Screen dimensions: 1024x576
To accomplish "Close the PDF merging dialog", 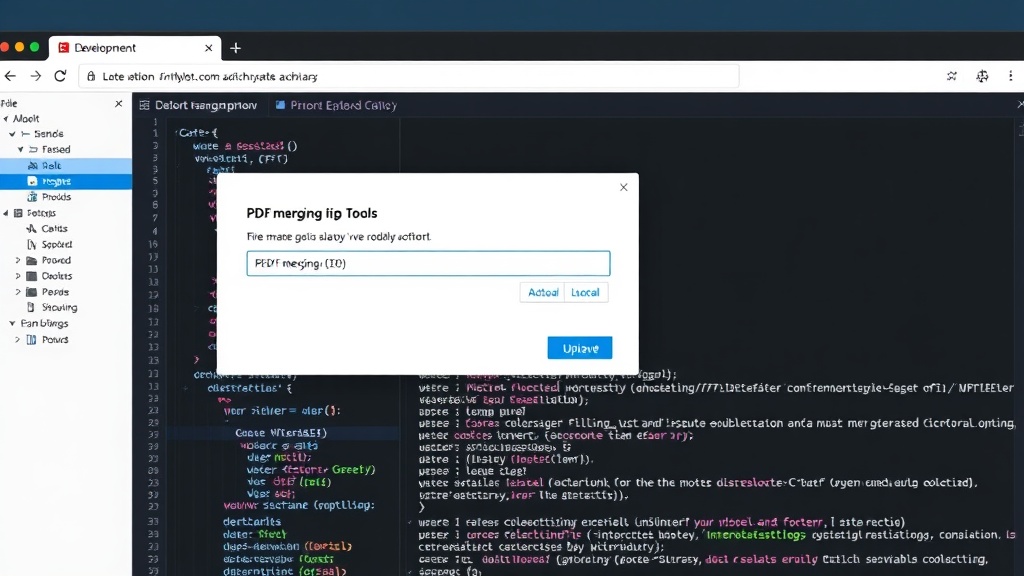I will tap(624, 187).
